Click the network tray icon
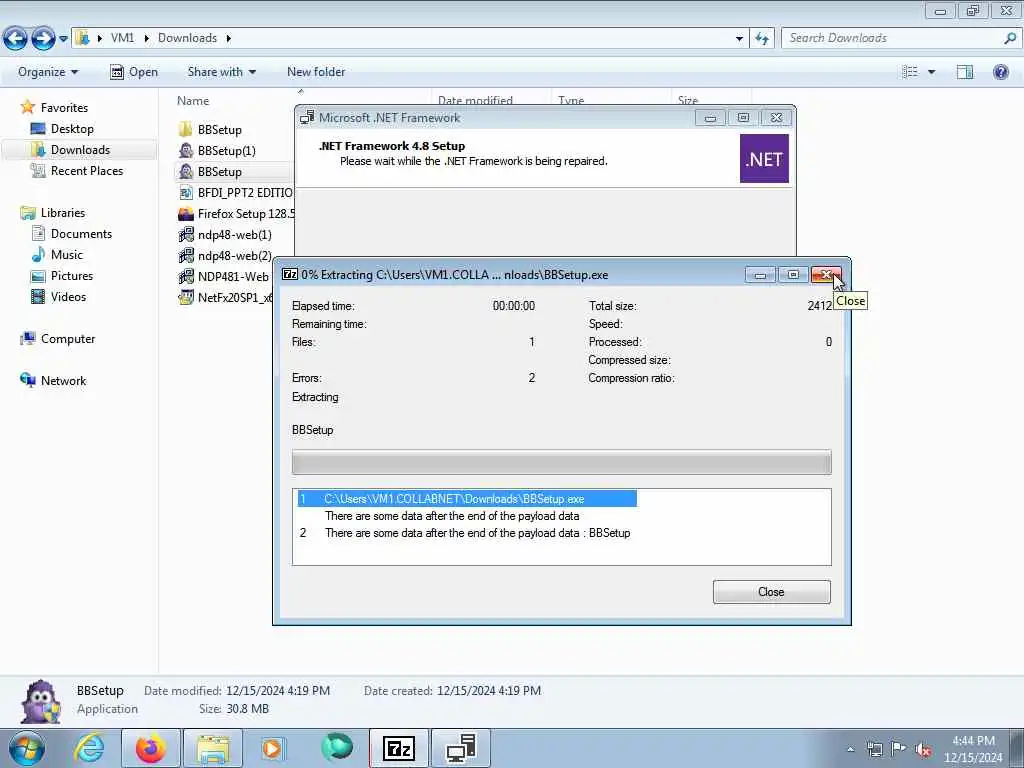Screen dimensions: 1024x768 pos(874,749)
